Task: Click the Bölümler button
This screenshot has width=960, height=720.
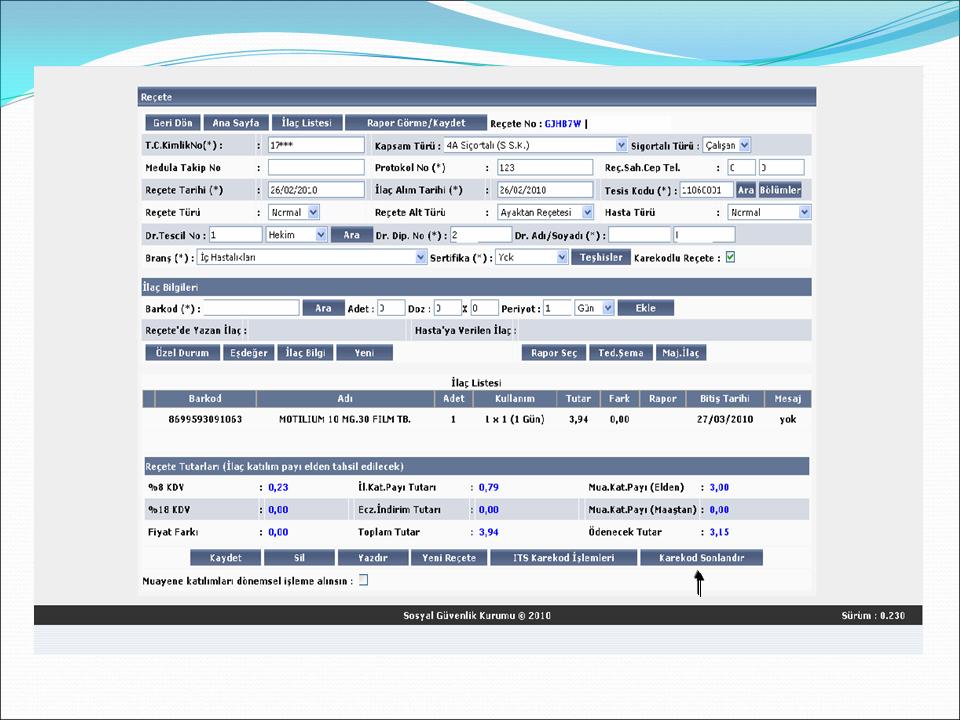Action: [780, 189]
